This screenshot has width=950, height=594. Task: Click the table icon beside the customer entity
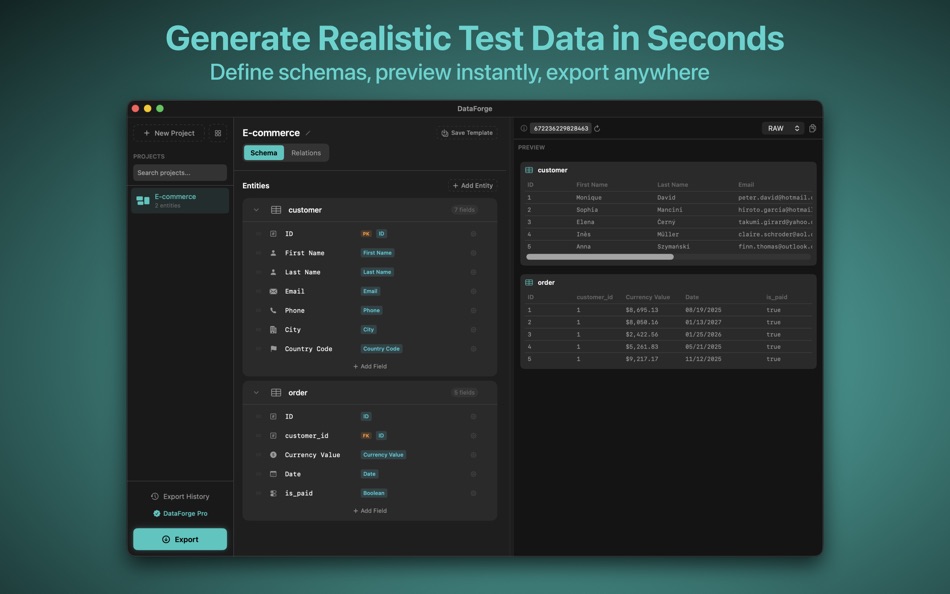pos(275,210)
